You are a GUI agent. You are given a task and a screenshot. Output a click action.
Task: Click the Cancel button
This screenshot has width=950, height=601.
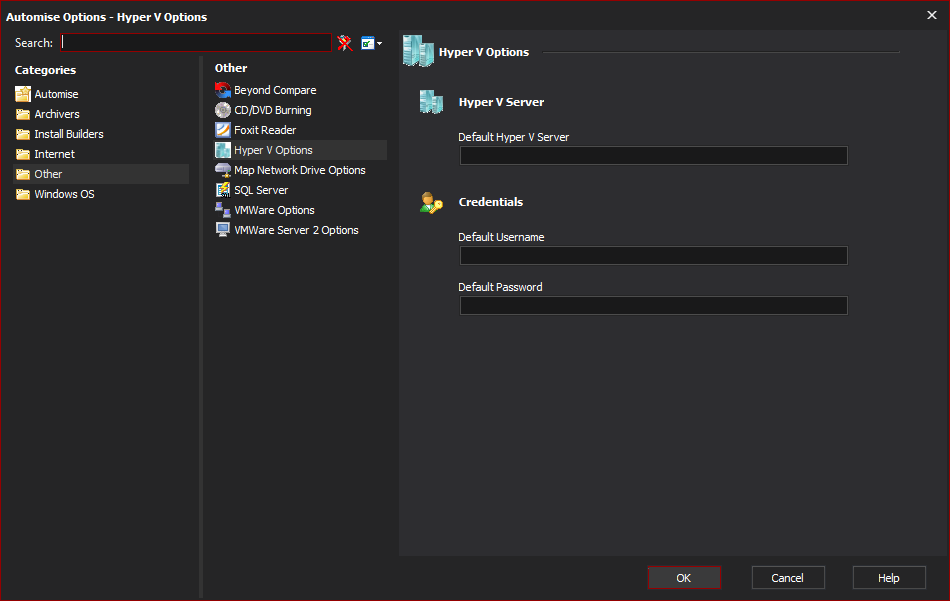pos(788,577)
